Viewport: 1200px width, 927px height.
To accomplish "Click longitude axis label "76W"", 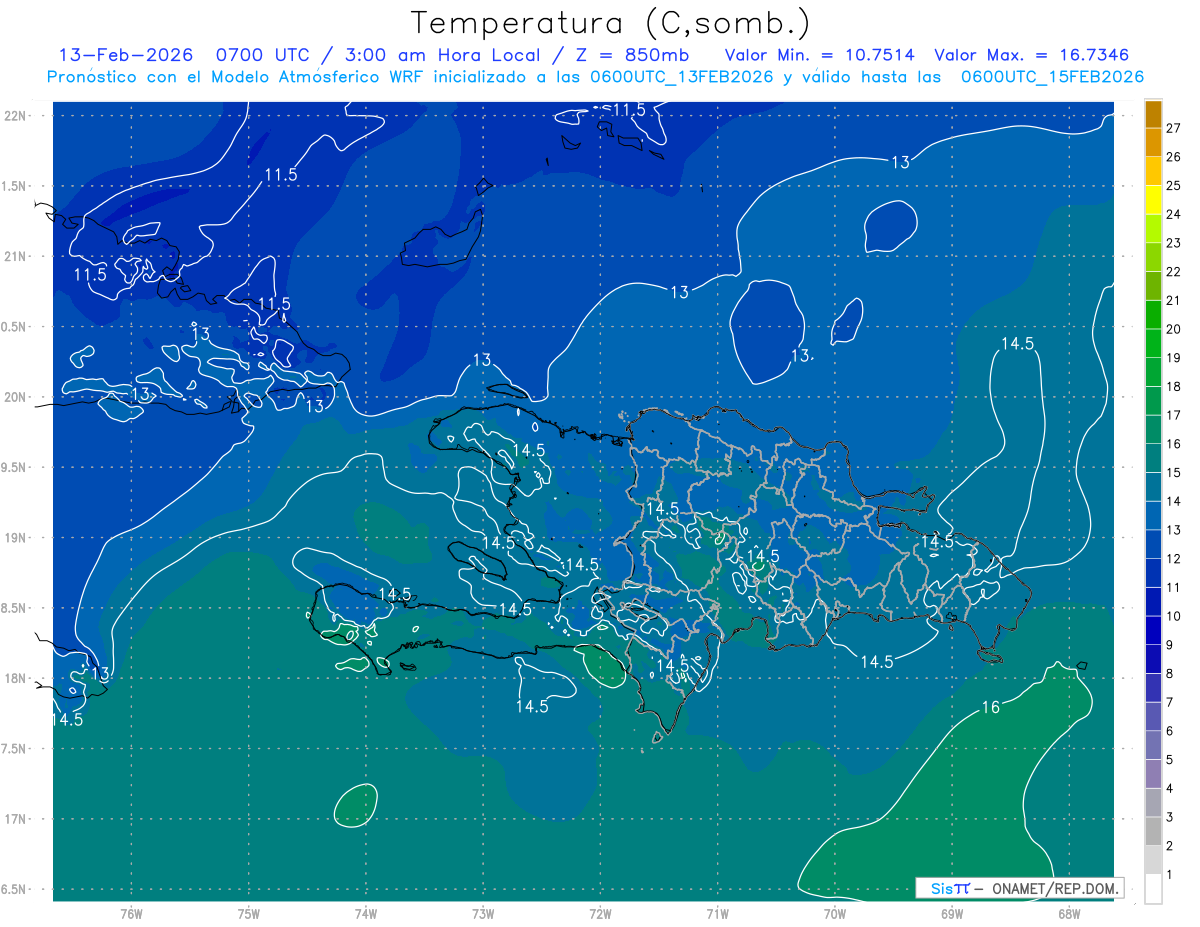I will coord(131,914).
